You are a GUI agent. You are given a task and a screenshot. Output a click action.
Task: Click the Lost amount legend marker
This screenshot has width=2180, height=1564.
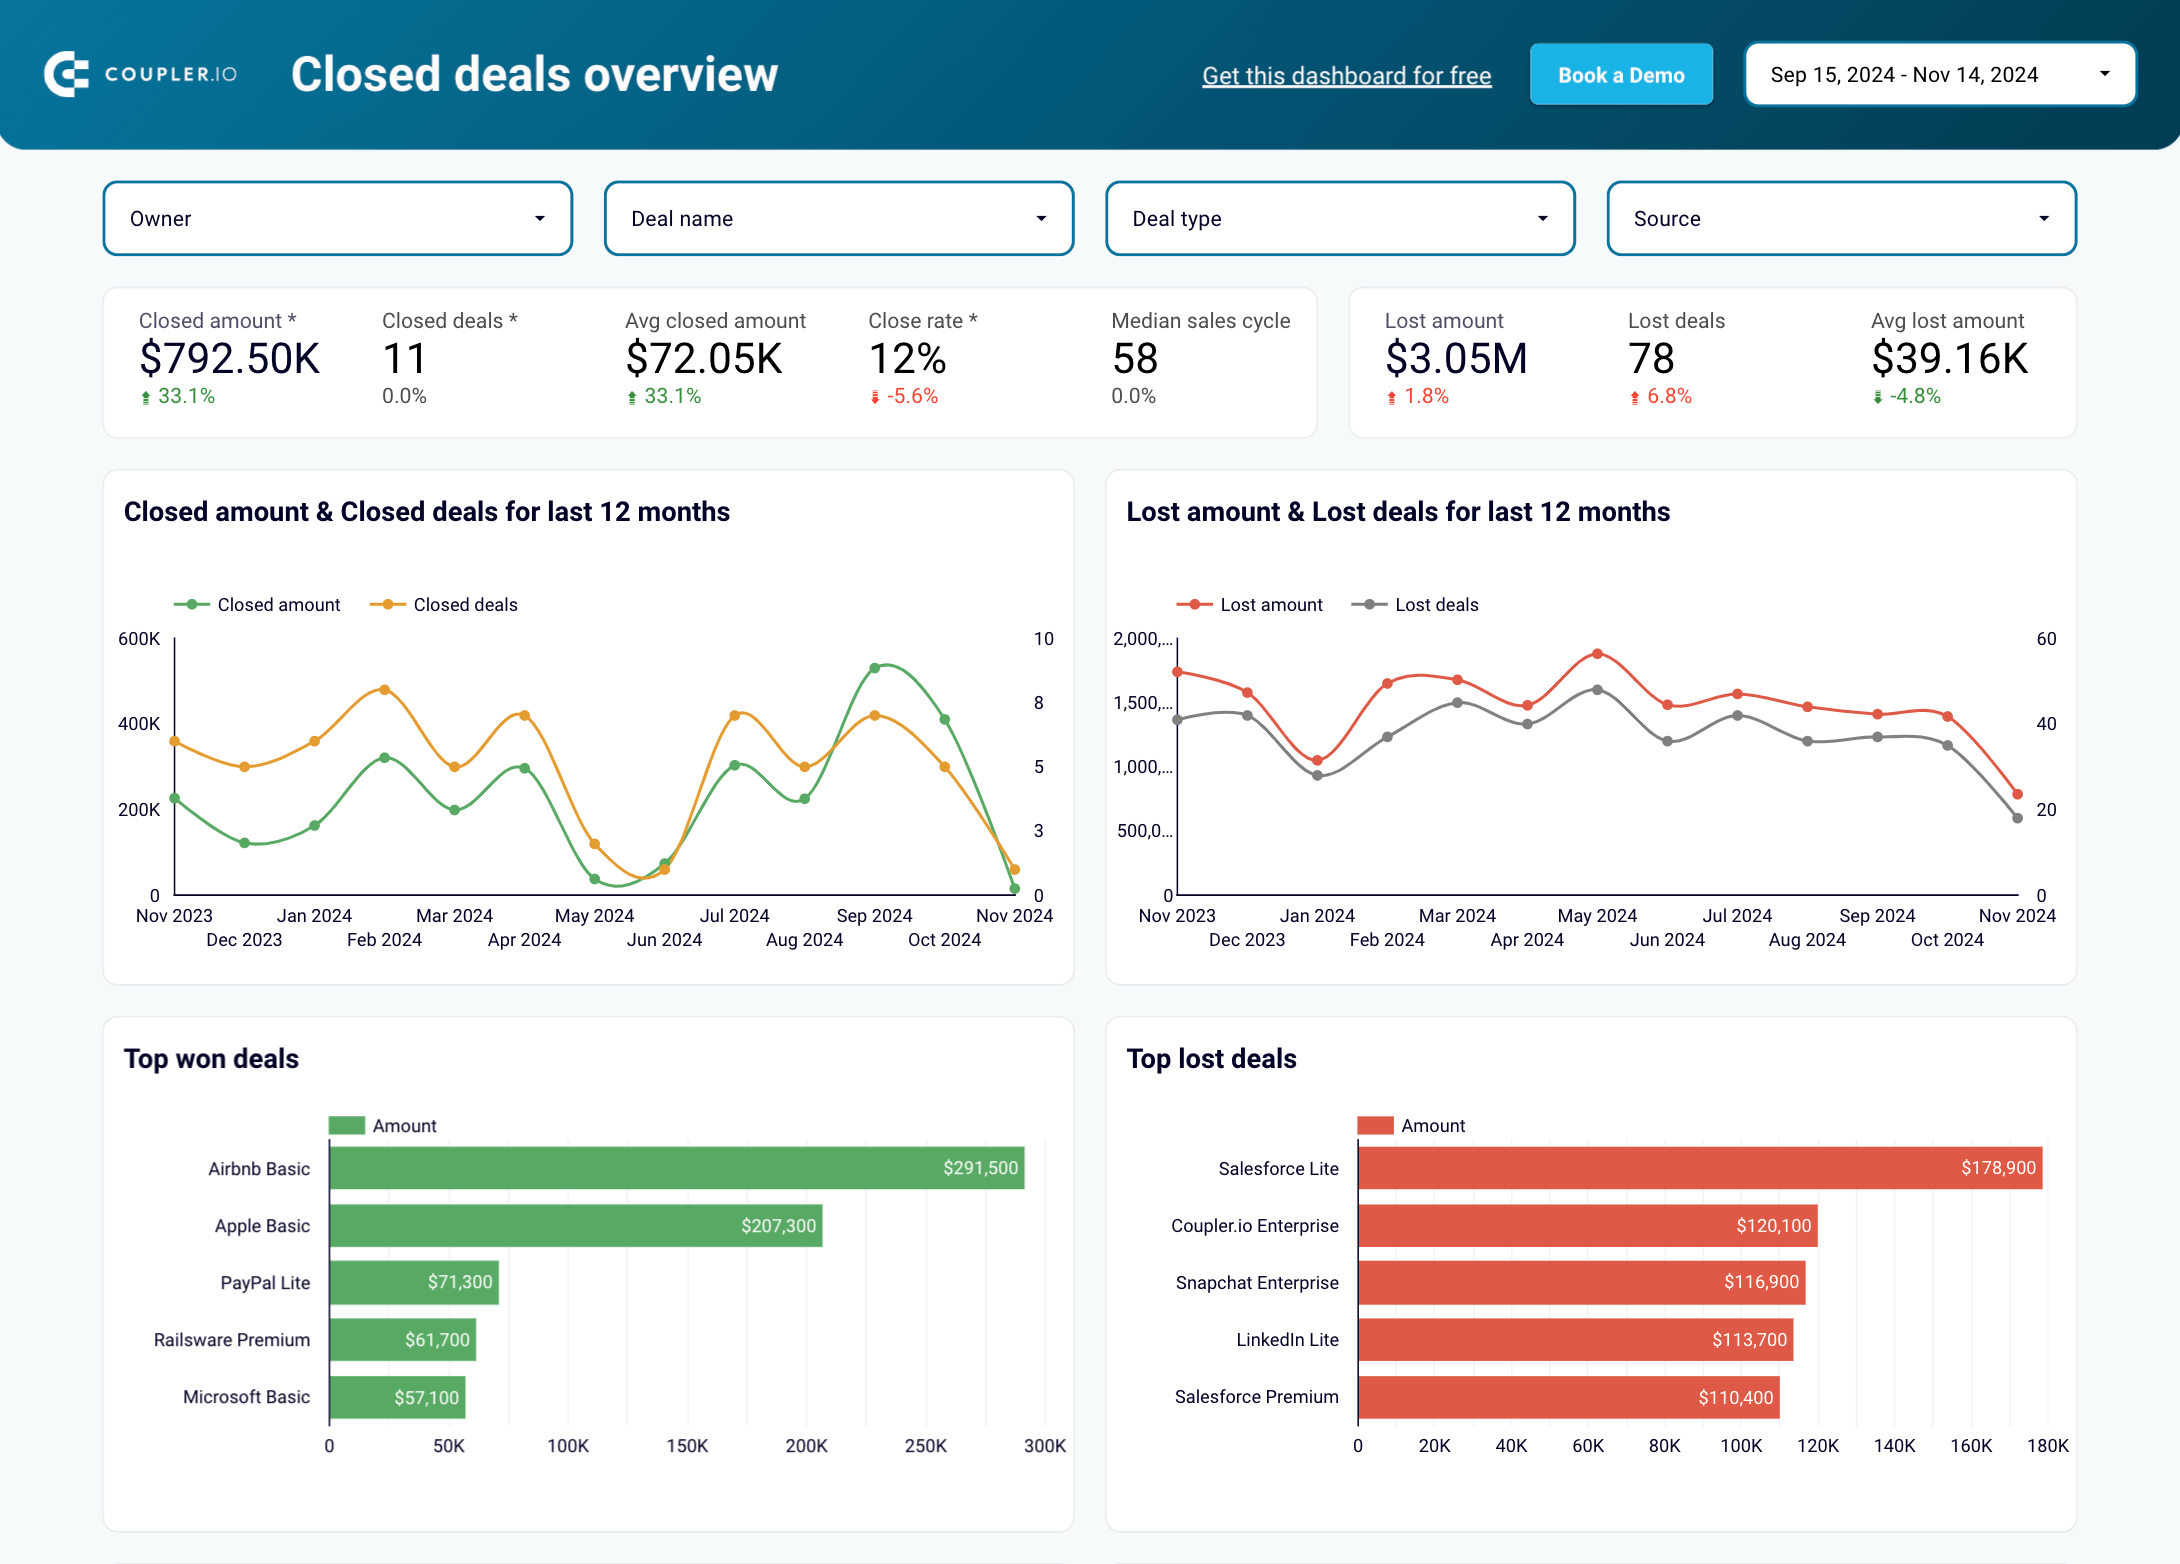point(1194,604)
